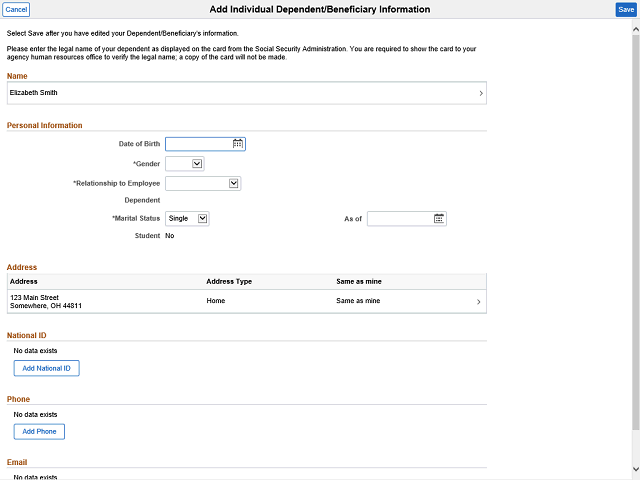Image resolution: width=640 pixels, height=480 pixels.
Task: Click the Same as mine column header
Action: click(x=358, y=281)
